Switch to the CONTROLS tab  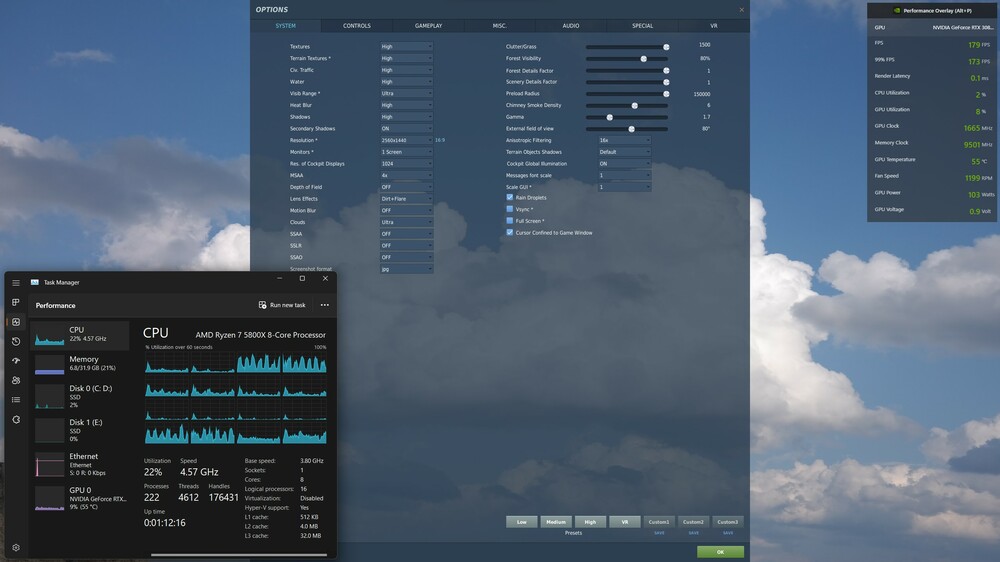point(357,26)
